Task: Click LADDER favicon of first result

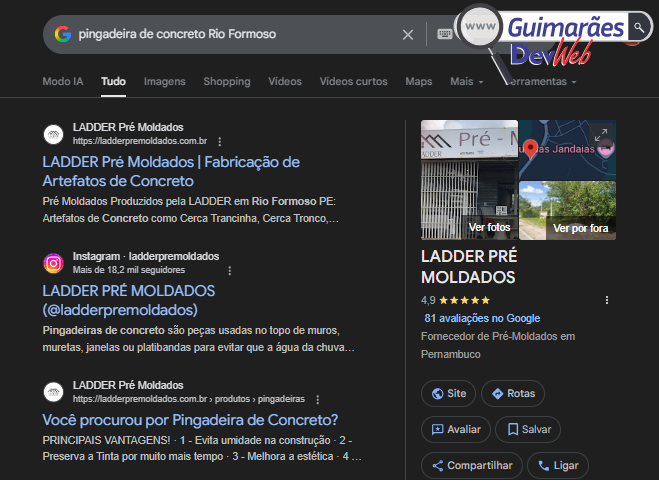Action: (53, 134)
